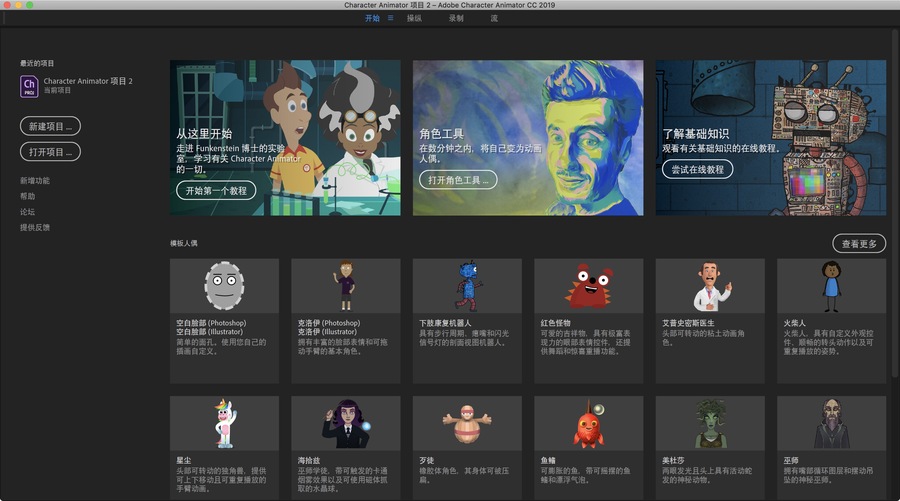Choose the 星尘 unicorn puppet
The height and width of the screenshot is (501, 900).
point(224,448)
